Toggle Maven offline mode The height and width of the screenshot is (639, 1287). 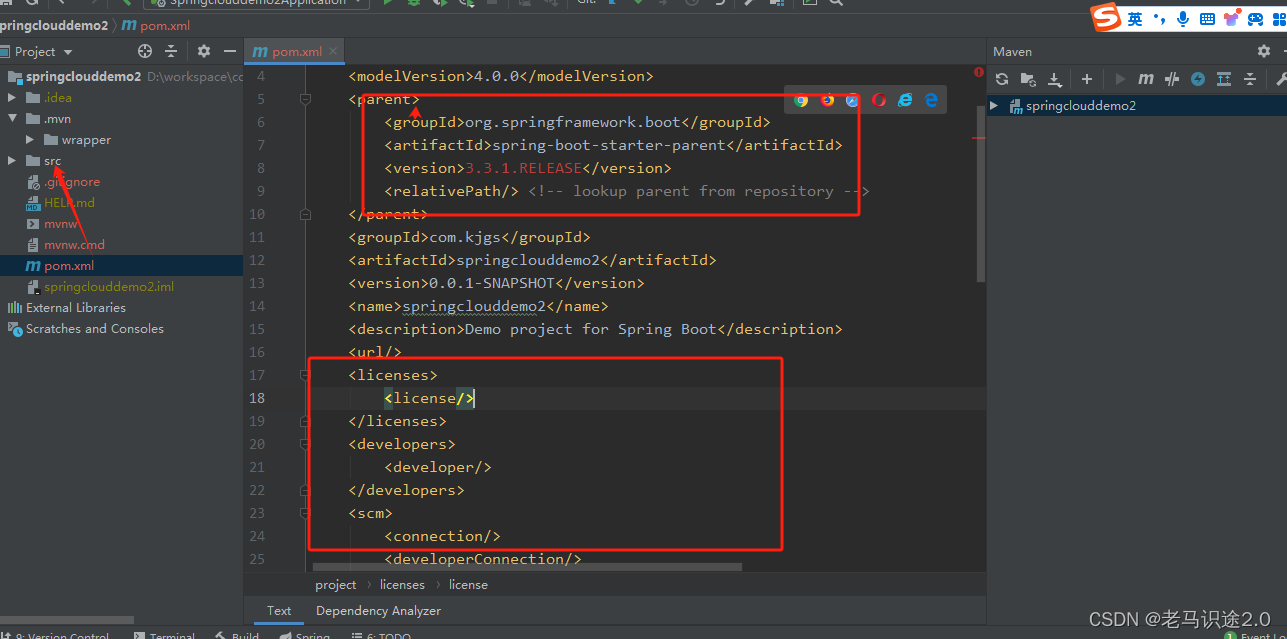pos(1172,79)
